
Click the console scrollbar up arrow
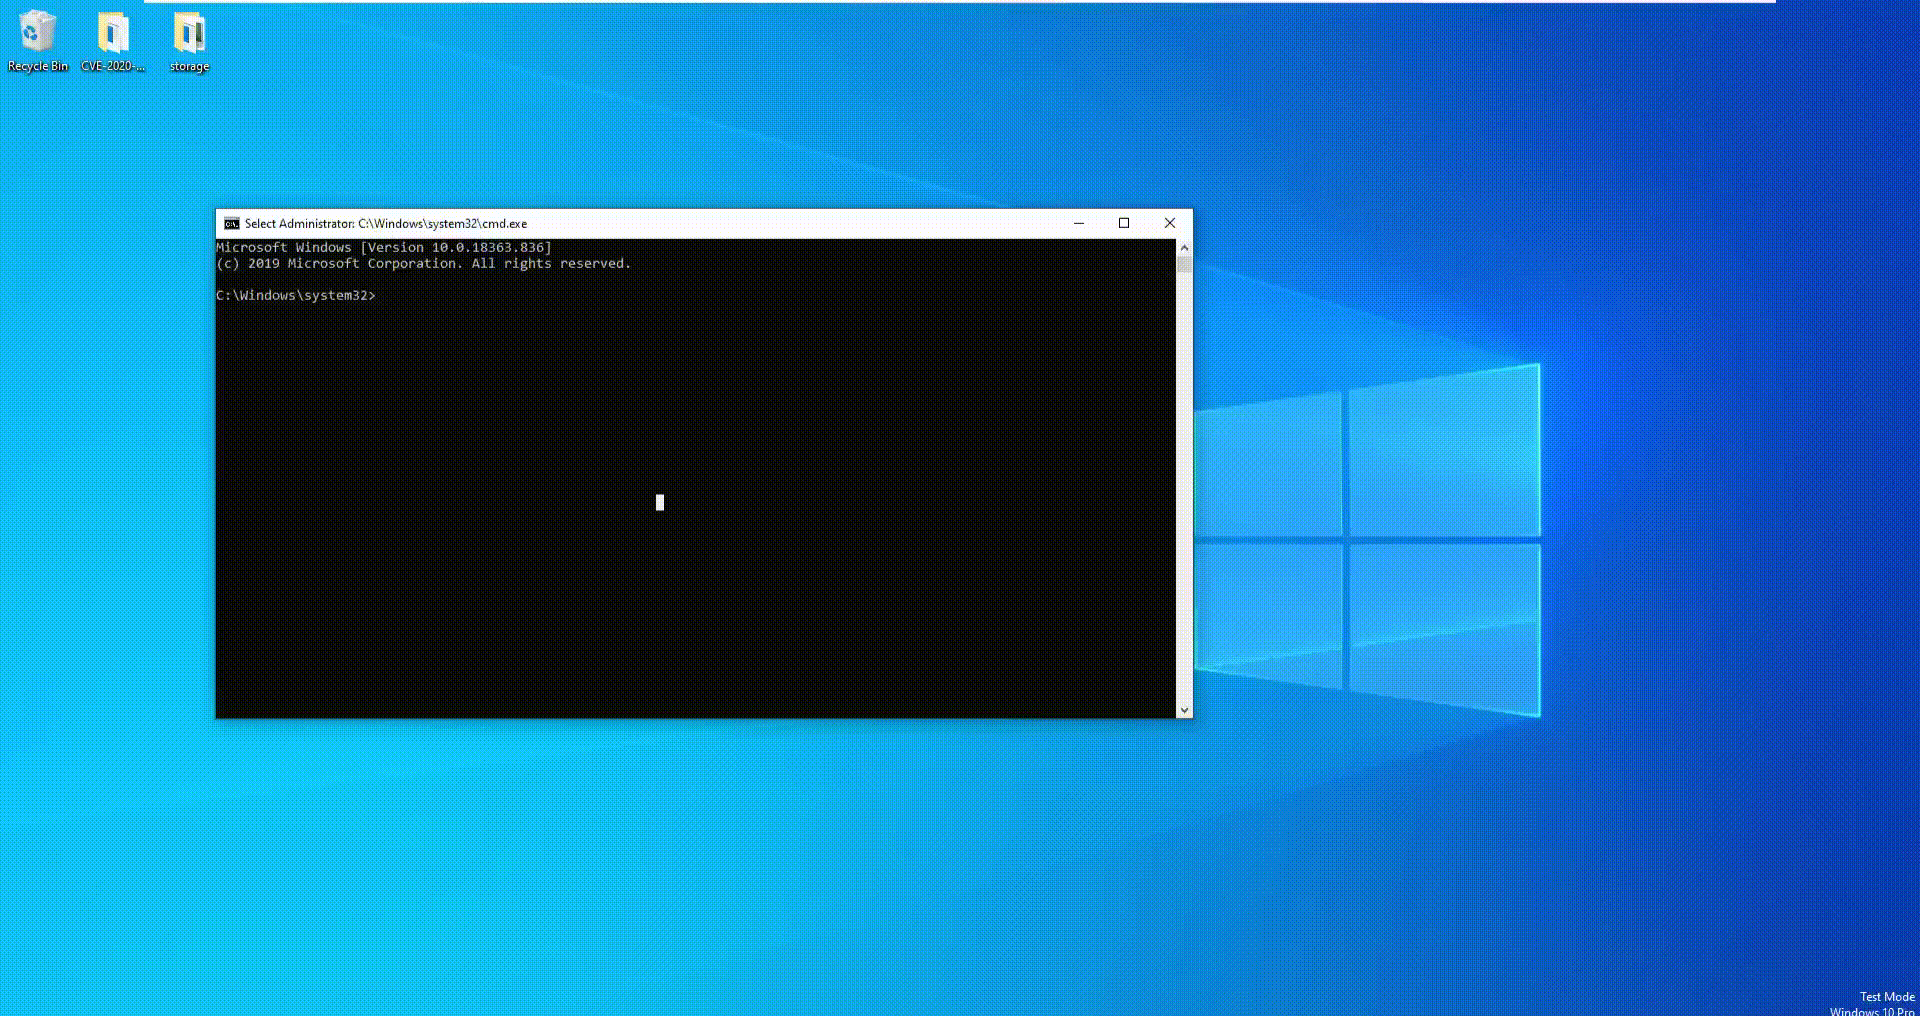coord(1184,247)
